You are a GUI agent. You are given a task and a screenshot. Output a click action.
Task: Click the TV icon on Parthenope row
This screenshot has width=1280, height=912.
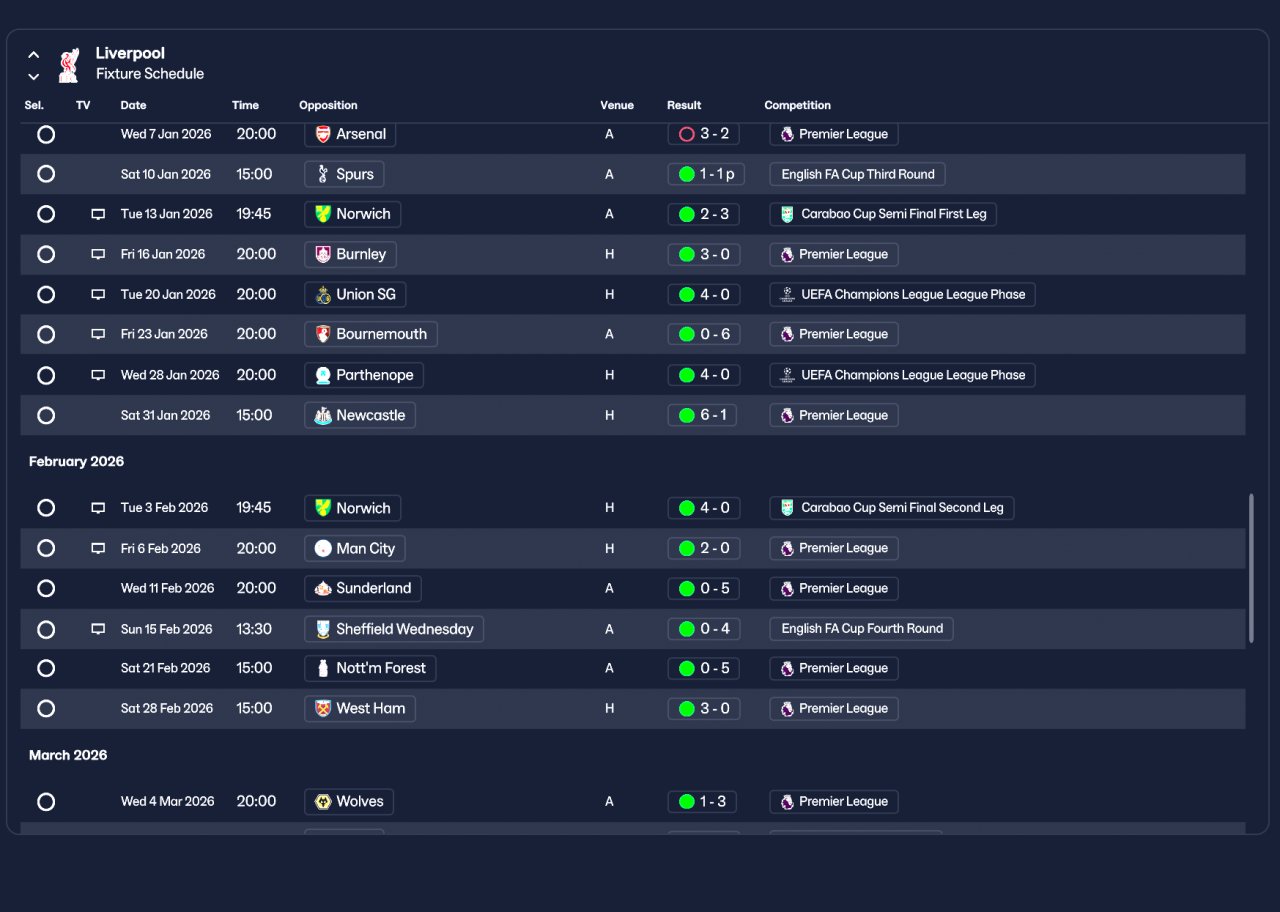tap(98, 375)
